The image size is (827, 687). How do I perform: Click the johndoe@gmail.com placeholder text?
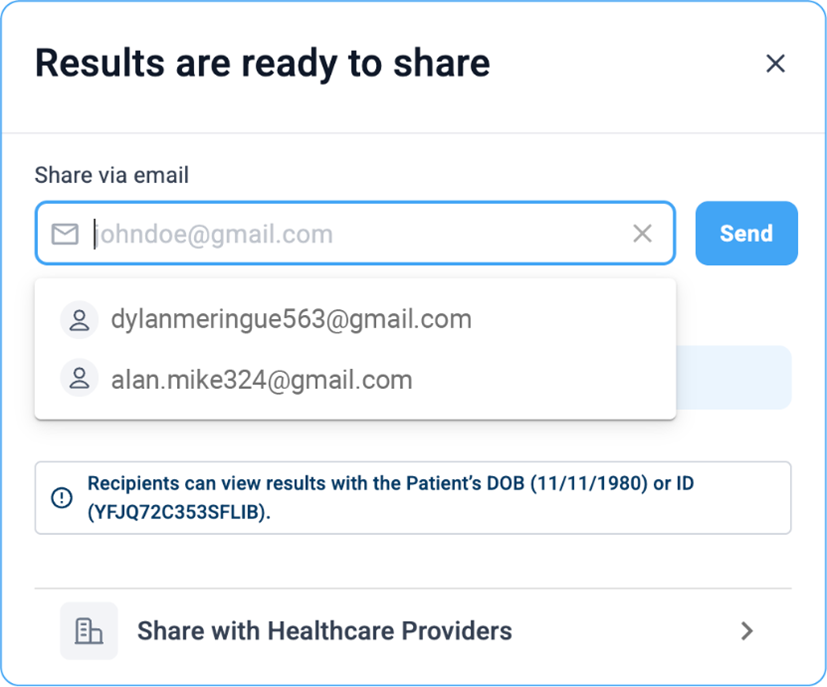pyautogui.click(x=215, y=234)
